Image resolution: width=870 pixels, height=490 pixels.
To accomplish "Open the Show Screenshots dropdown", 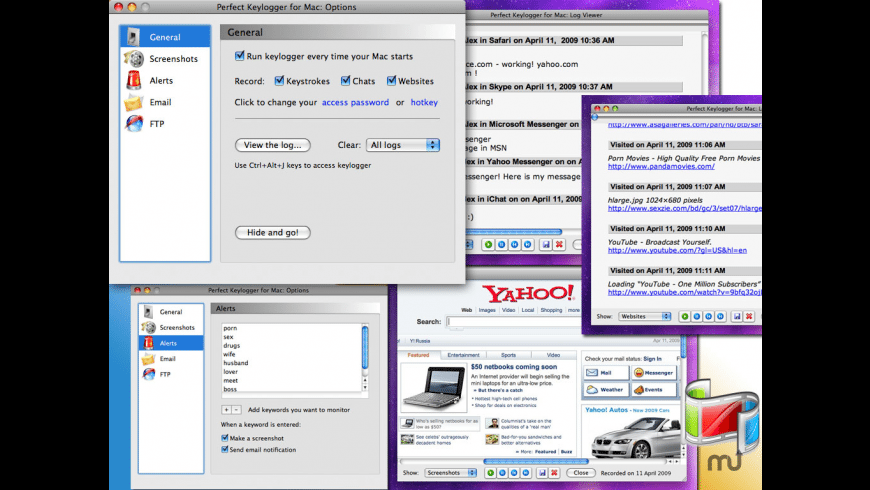I will (x=451, y=473).
